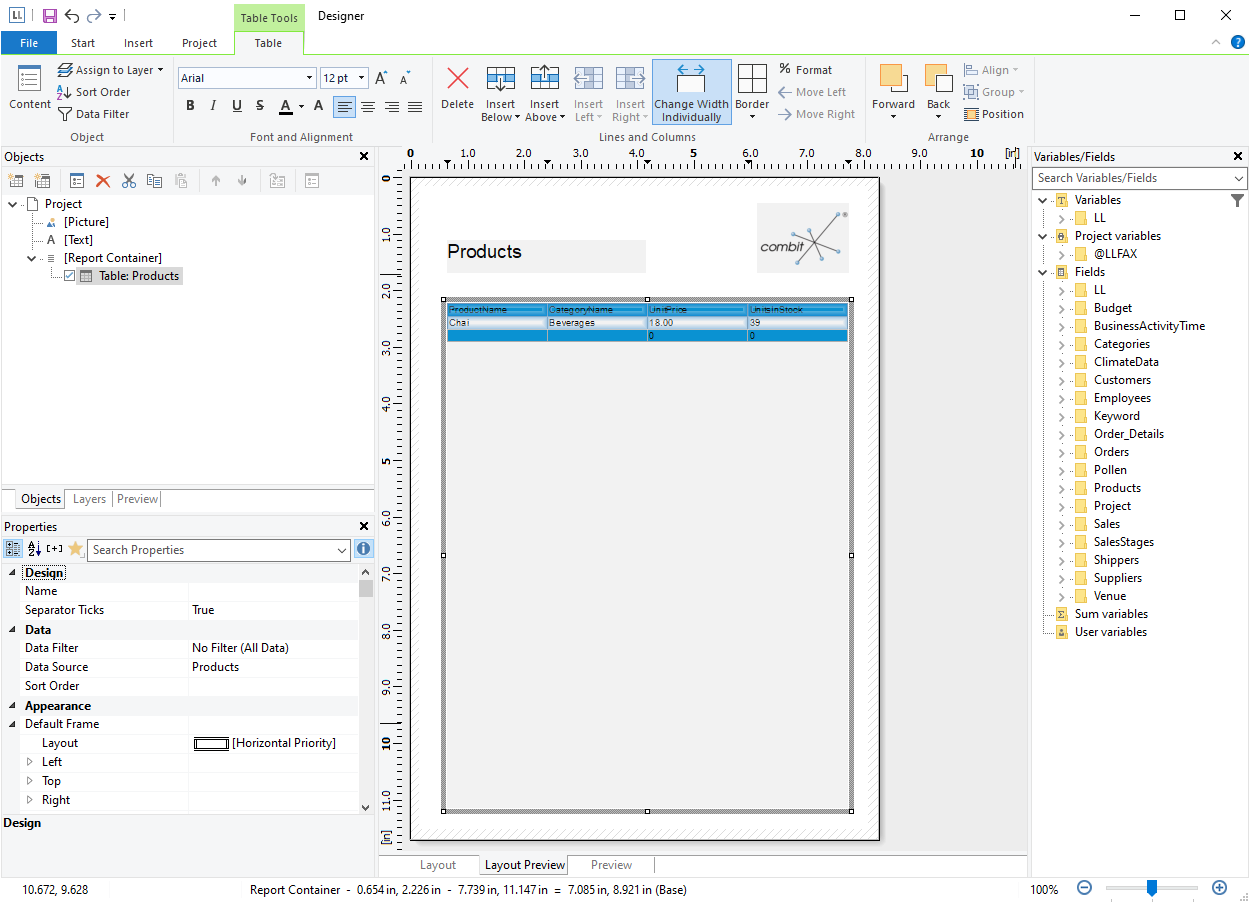The width and height of the screenshot is (1250, 903).
Task: Toggle Change Width Individually
Action: coord(691,91)
